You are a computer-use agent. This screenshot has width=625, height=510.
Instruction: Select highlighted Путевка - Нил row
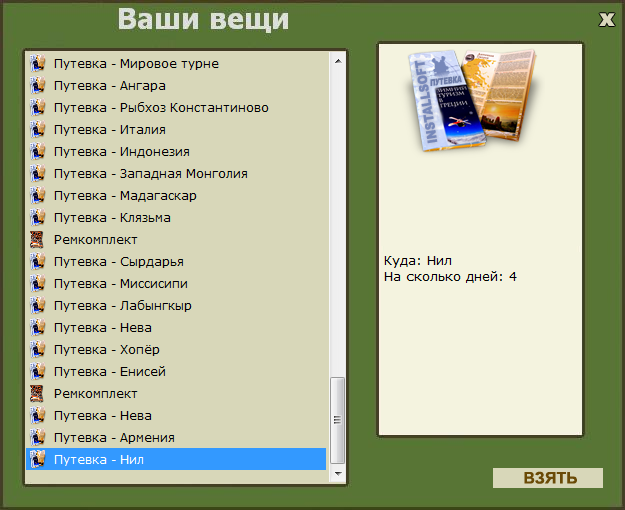tap(176, 459)
